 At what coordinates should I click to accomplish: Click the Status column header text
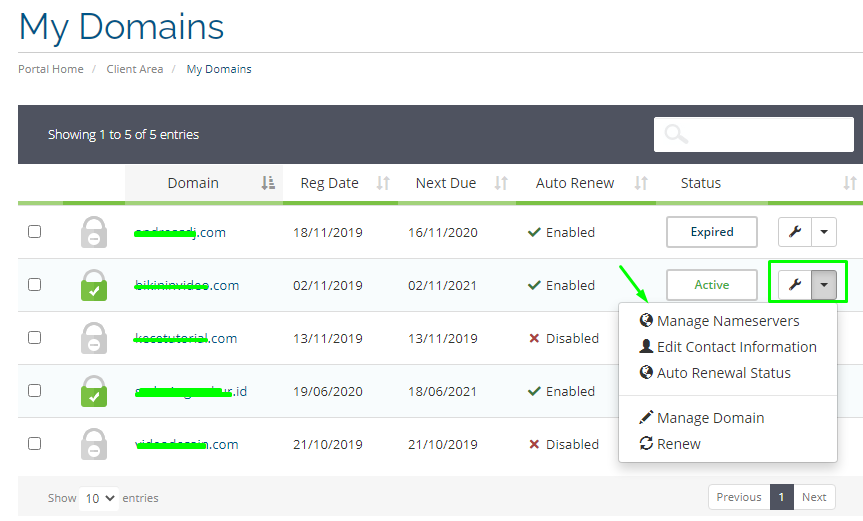click(701, 183)
